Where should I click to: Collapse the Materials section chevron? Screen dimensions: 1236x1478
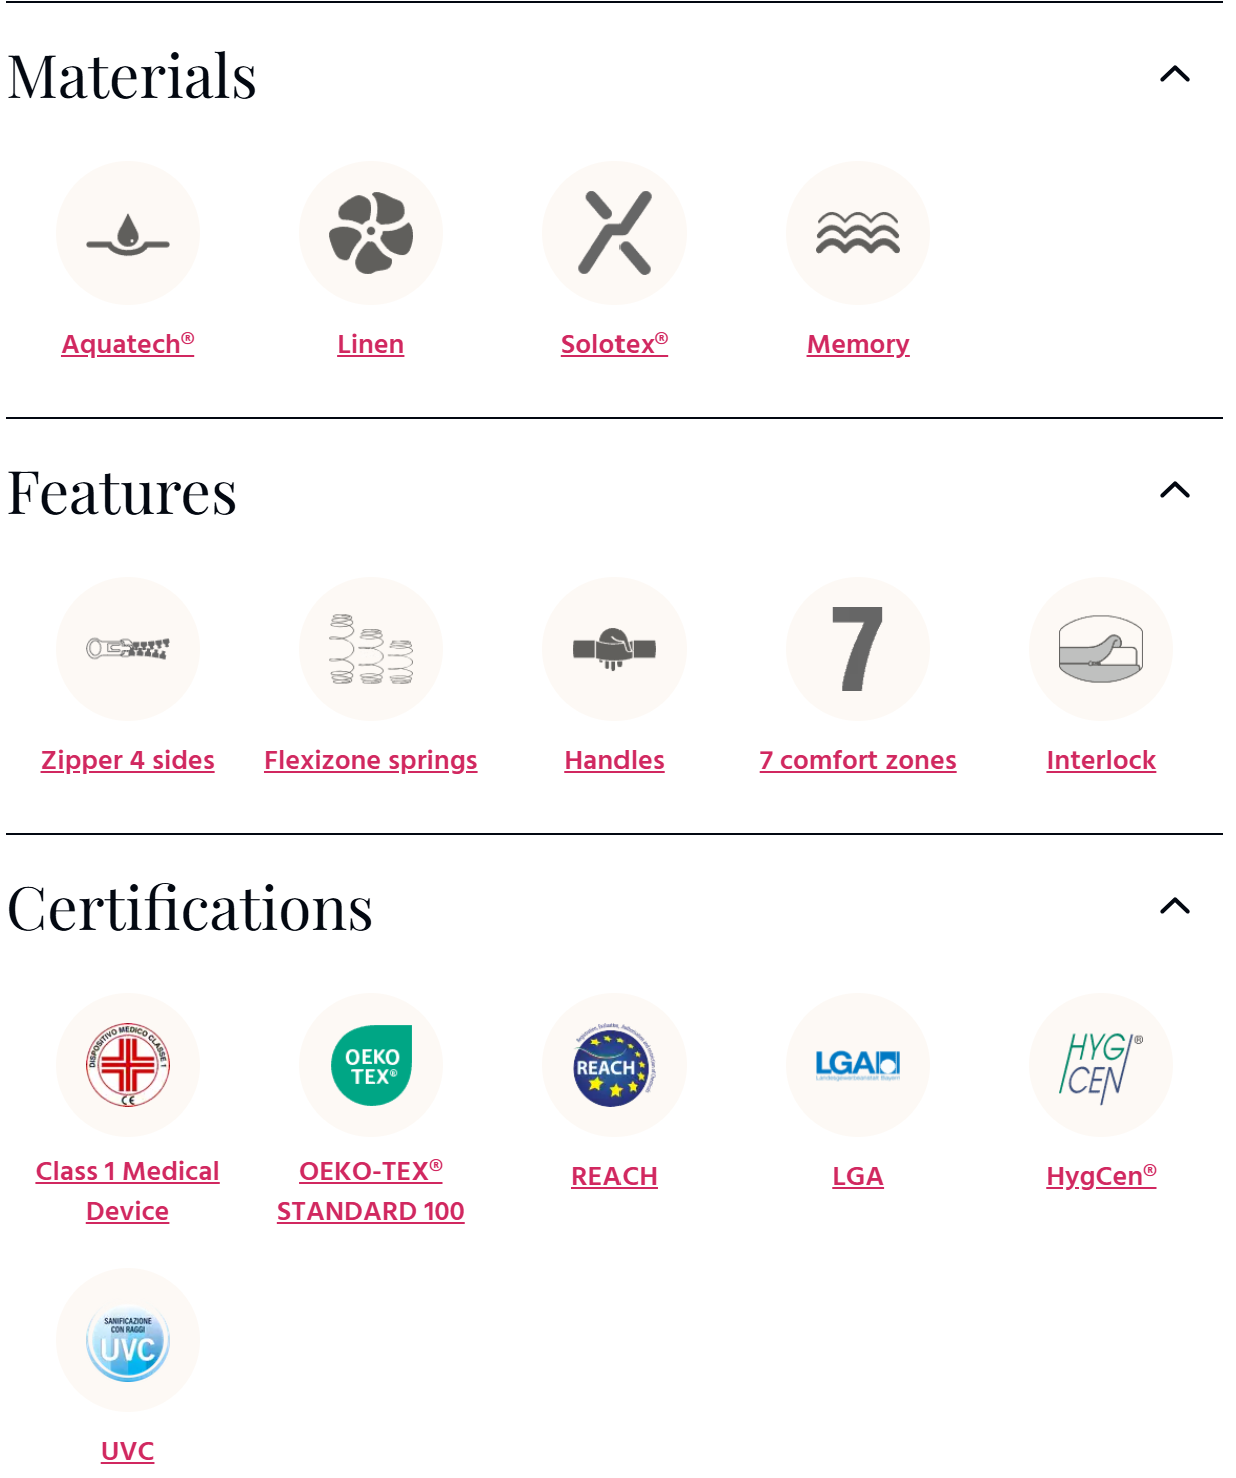(x=1175, y=74)
